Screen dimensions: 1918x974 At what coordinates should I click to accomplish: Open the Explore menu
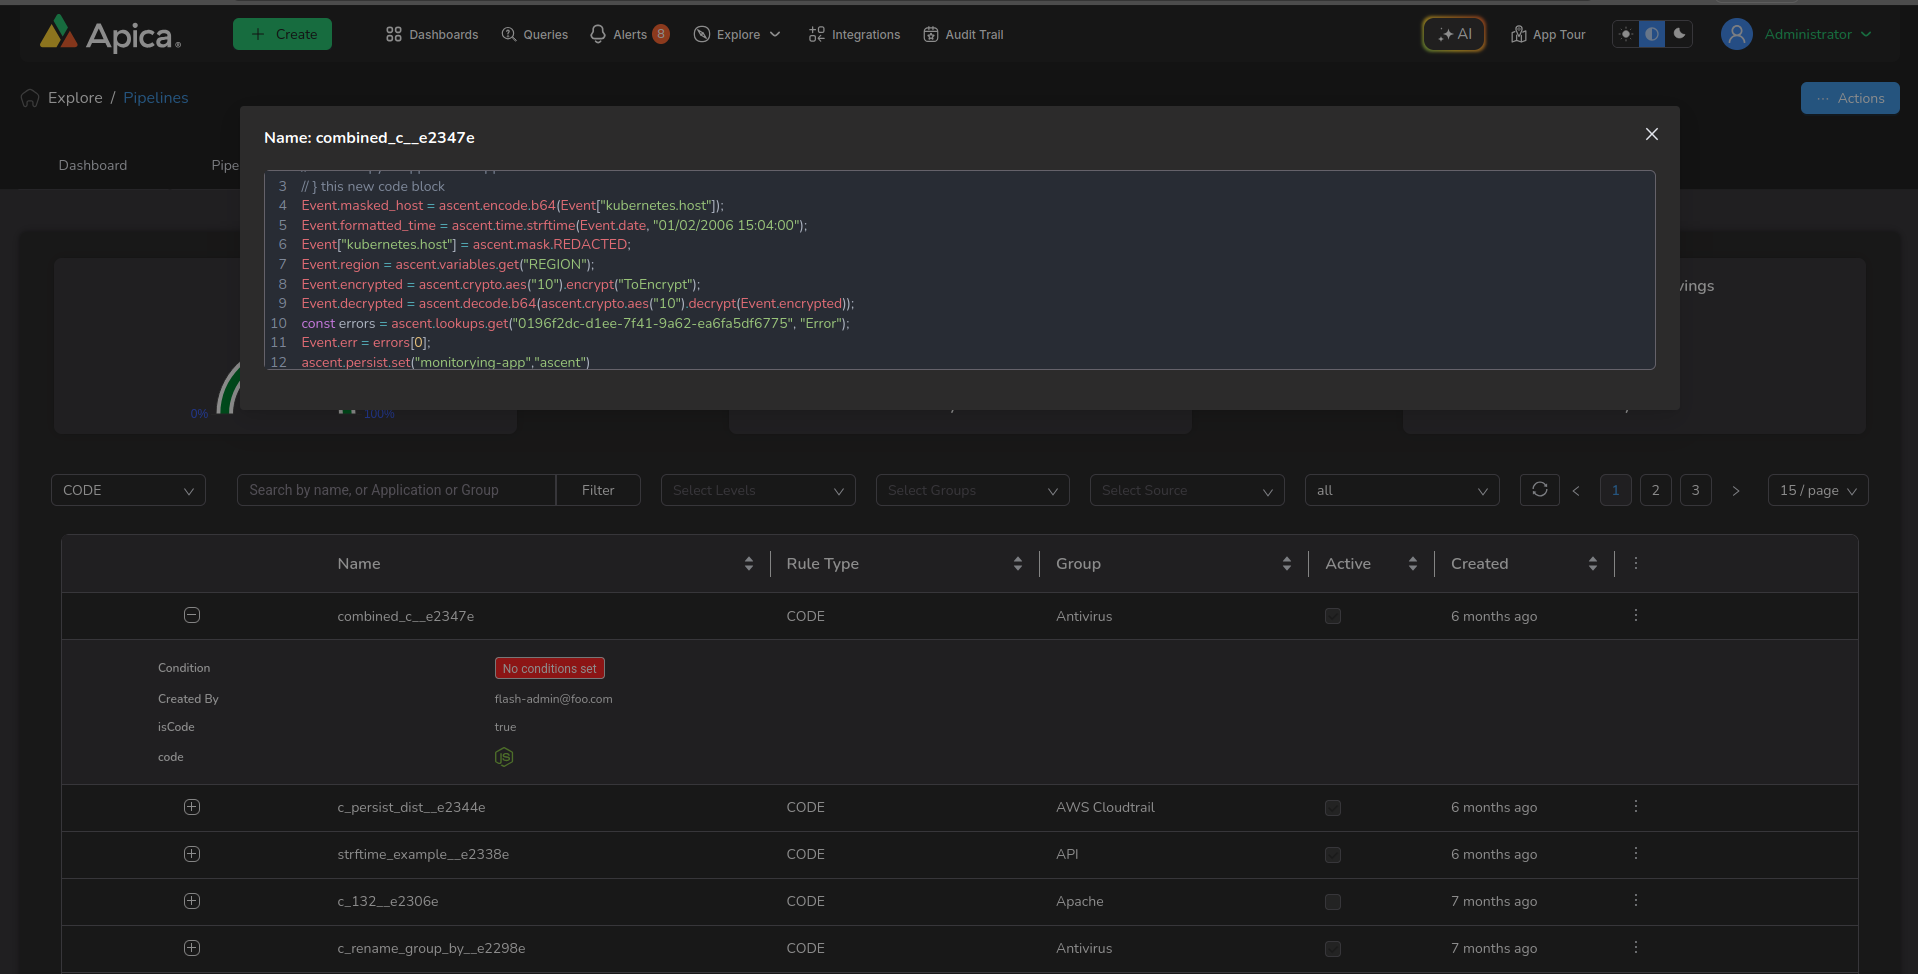[x=737, y=34]
